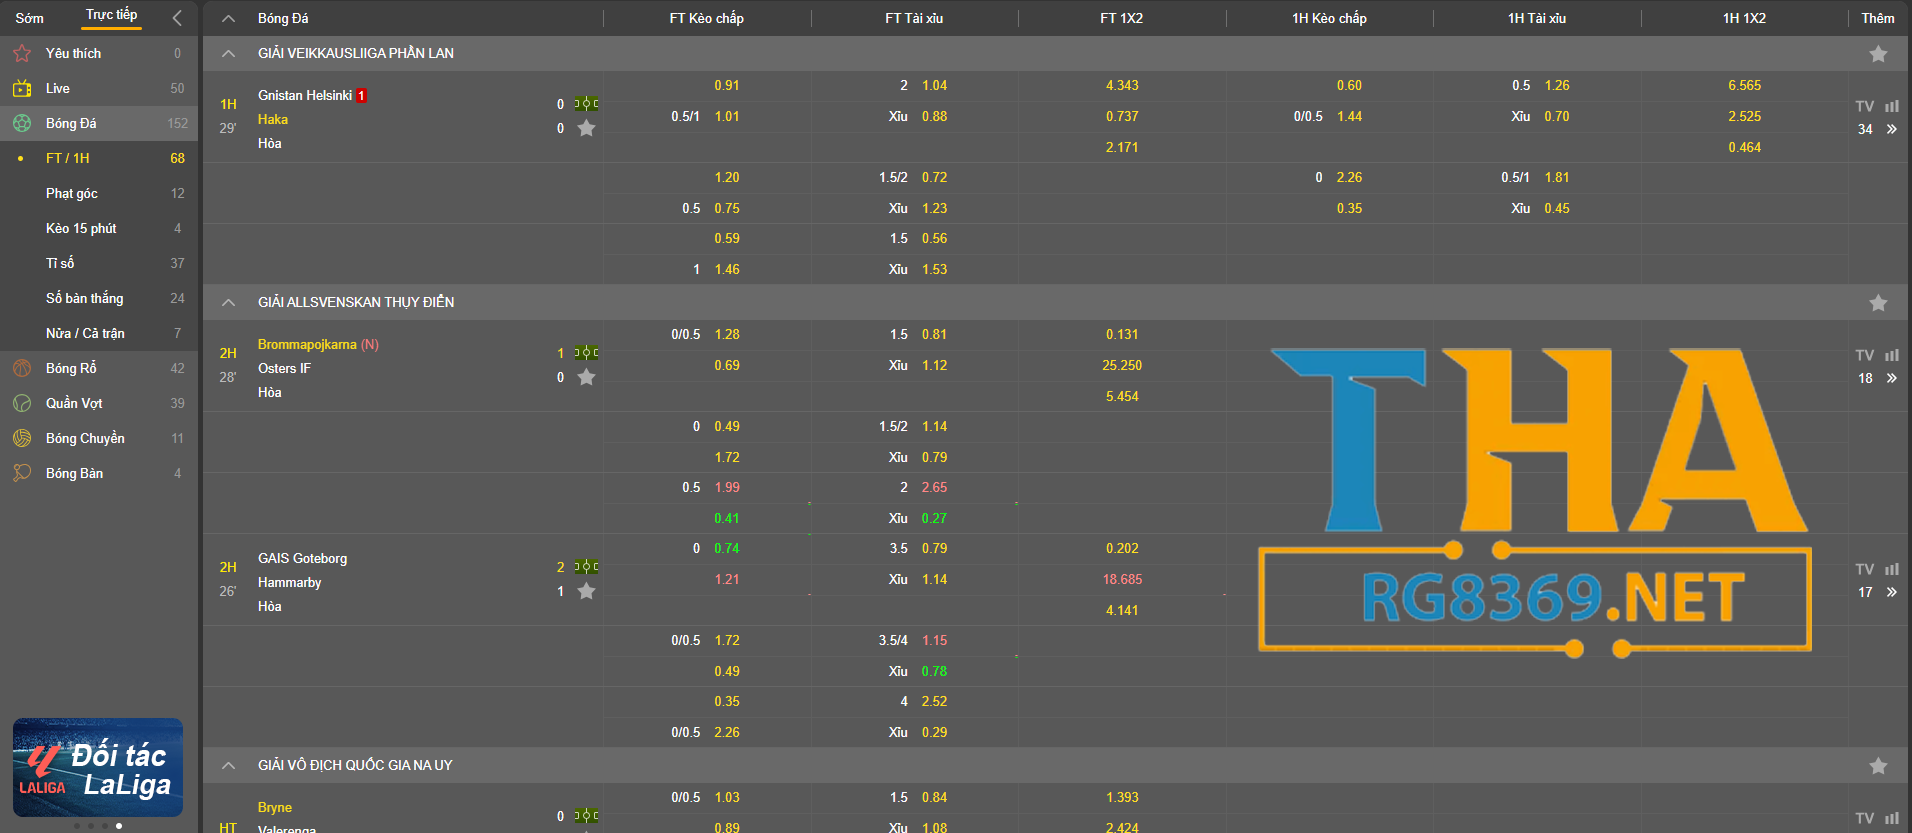This screenshot has width=1912, height=833.
Task: Favorite the Veikkausliiga Phần Lan league
Action: (x=1878, y=54)
